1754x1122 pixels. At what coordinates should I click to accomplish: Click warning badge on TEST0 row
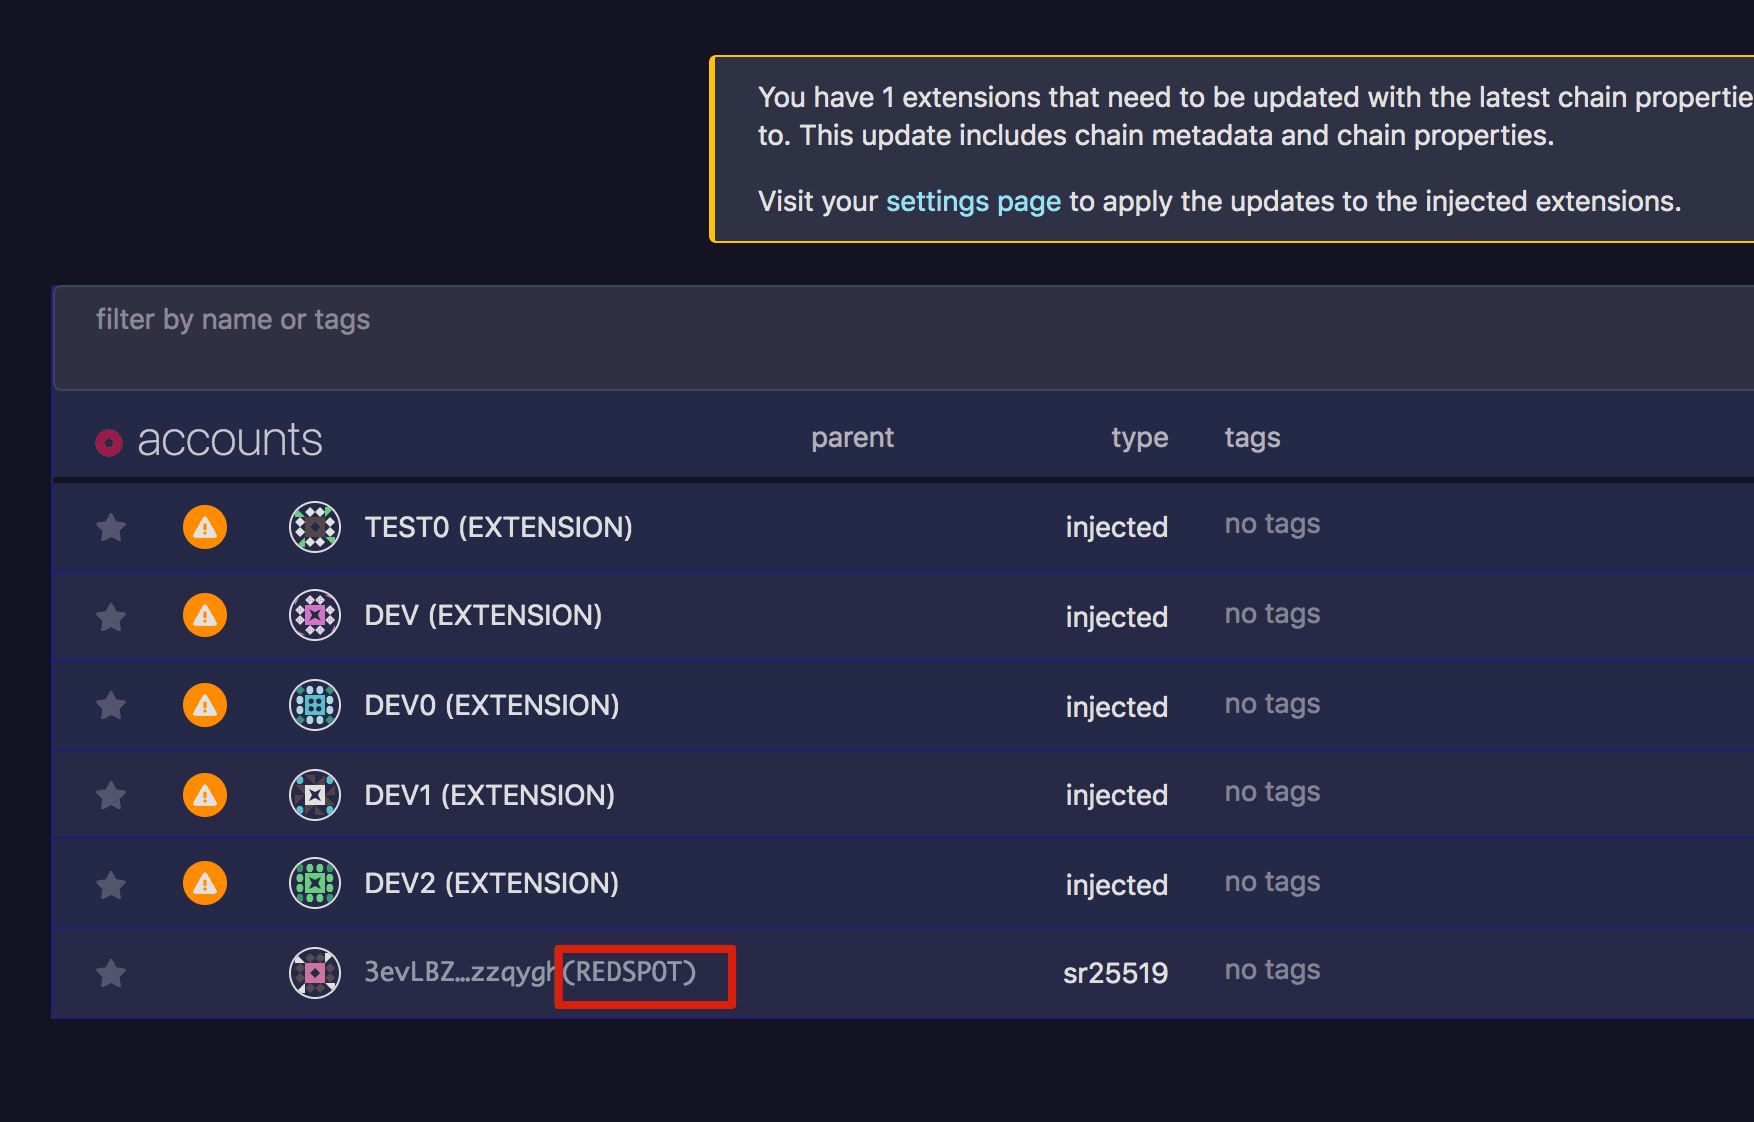click(205, 527)
